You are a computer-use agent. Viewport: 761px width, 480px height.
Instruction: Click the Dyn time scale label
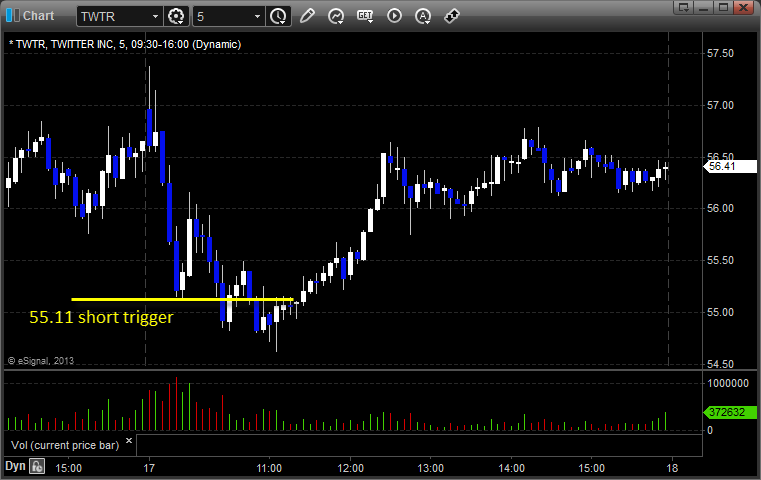[15, 466]
